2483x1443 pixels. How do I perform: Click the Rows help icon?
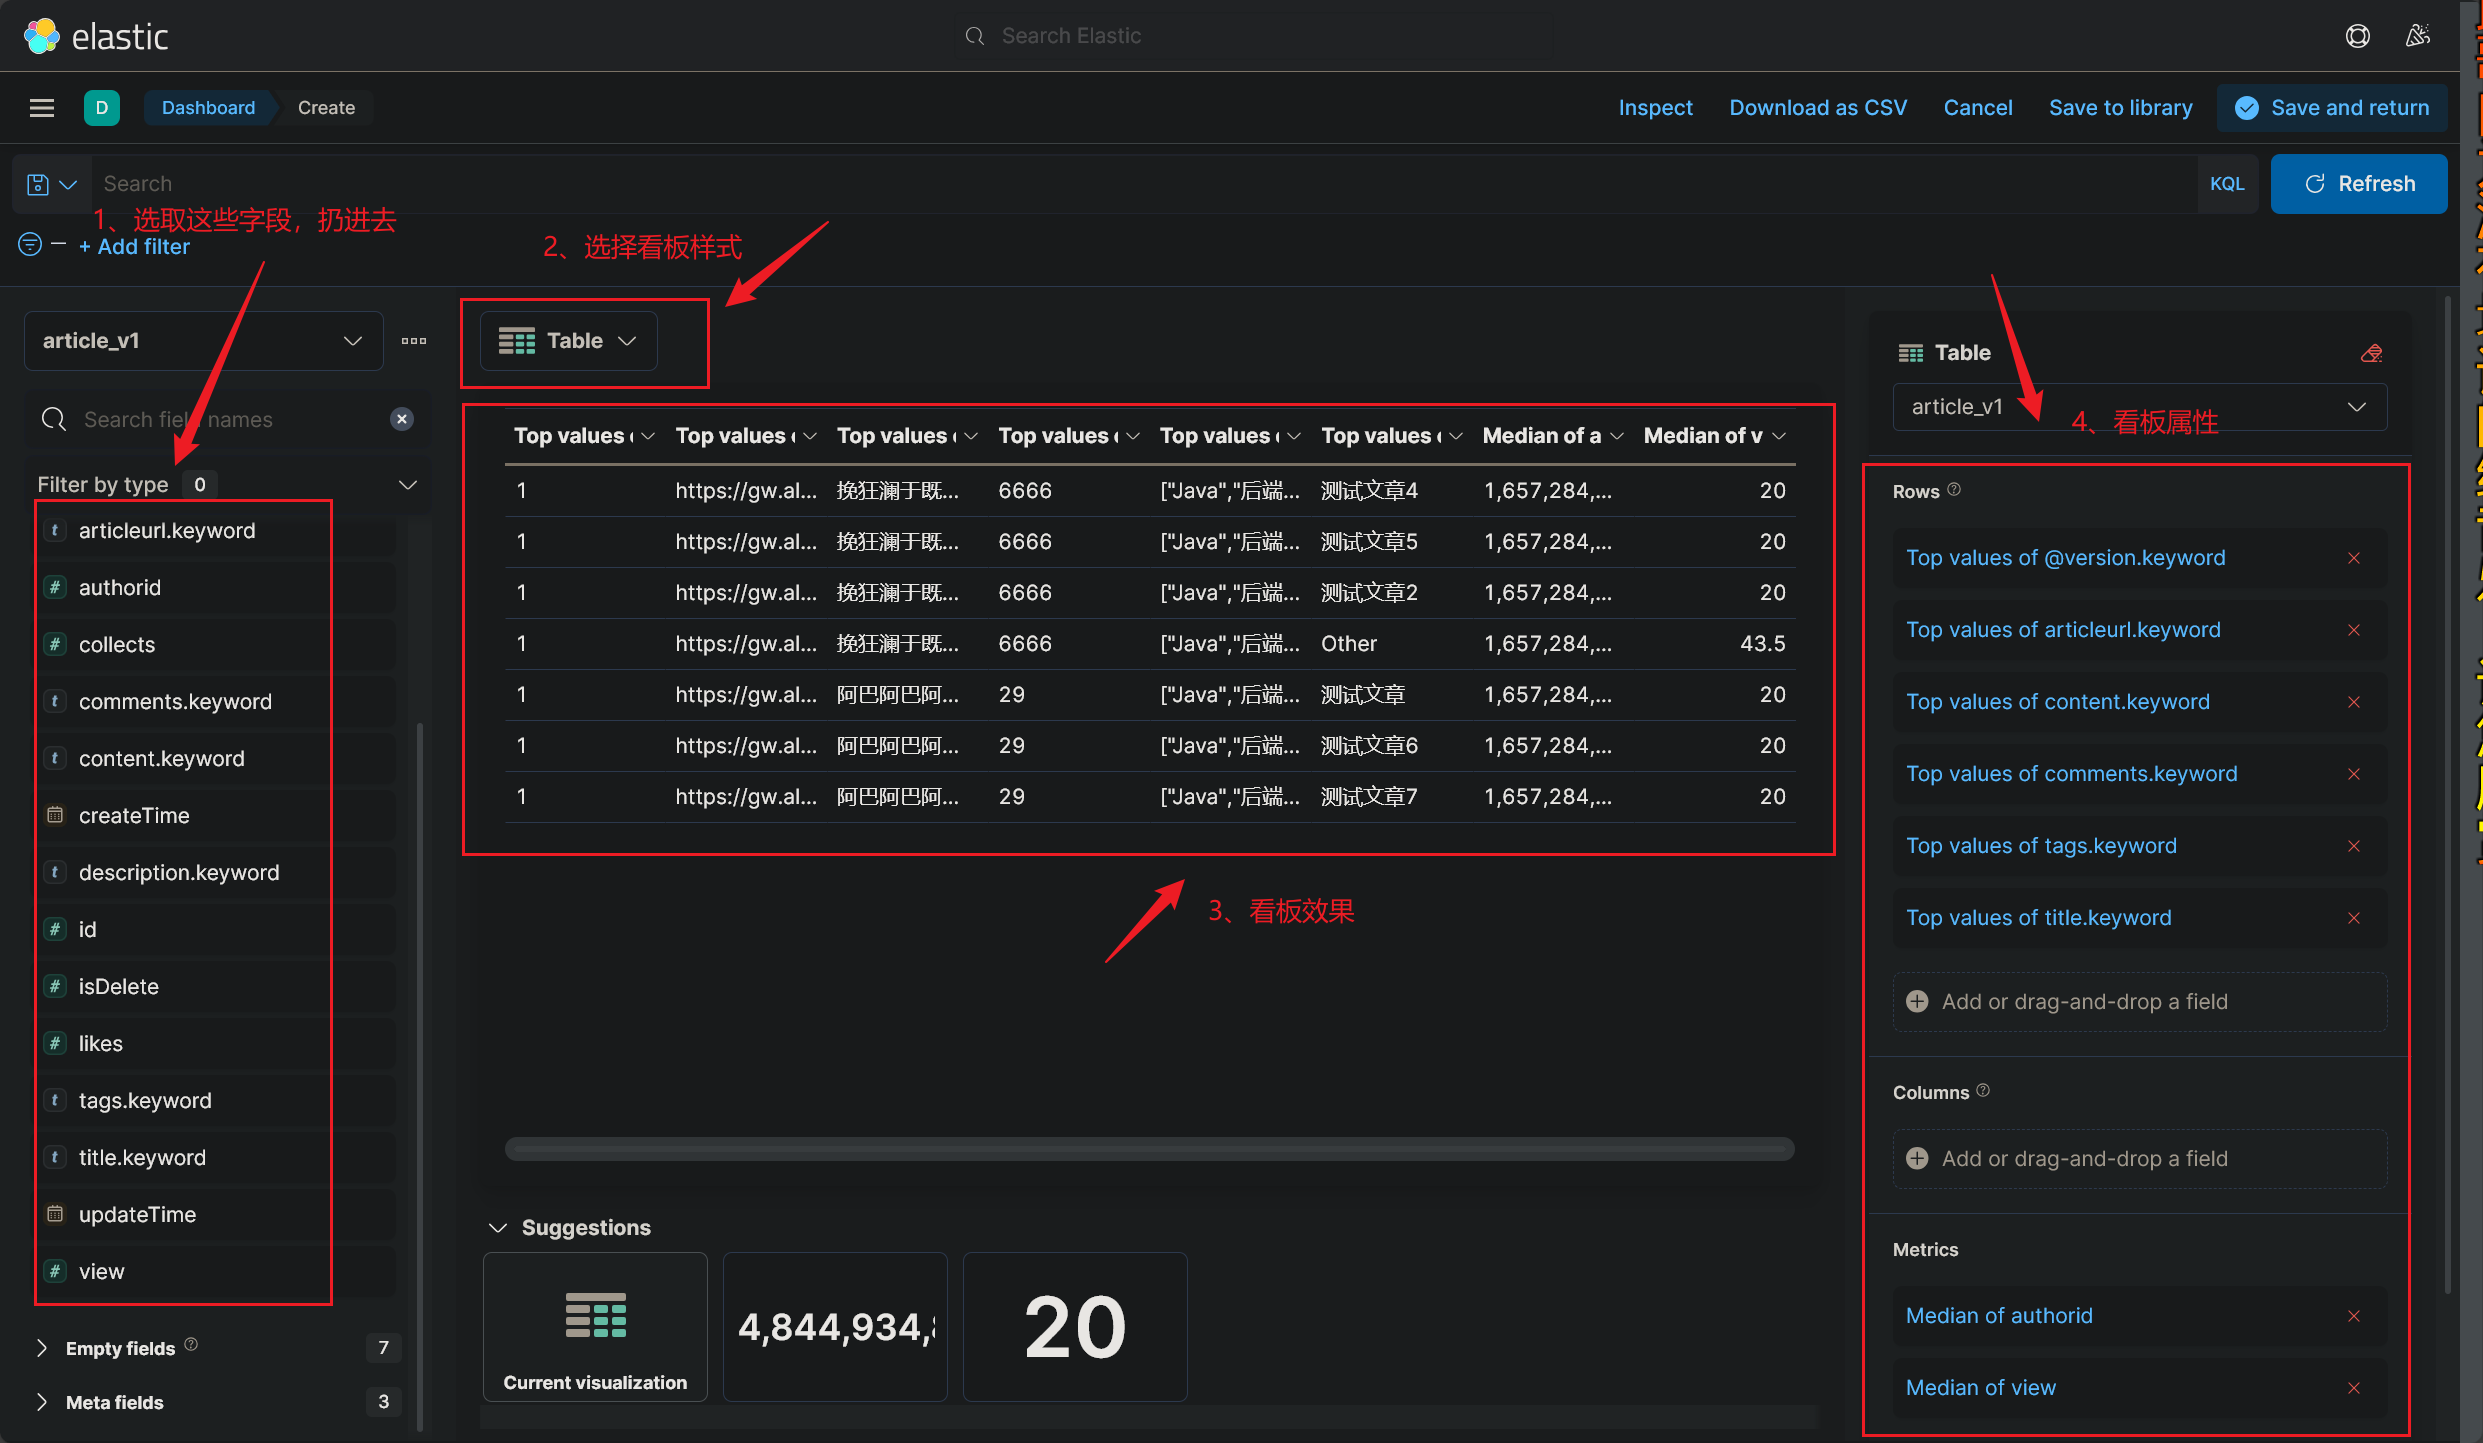click(x=1954, y=490)
